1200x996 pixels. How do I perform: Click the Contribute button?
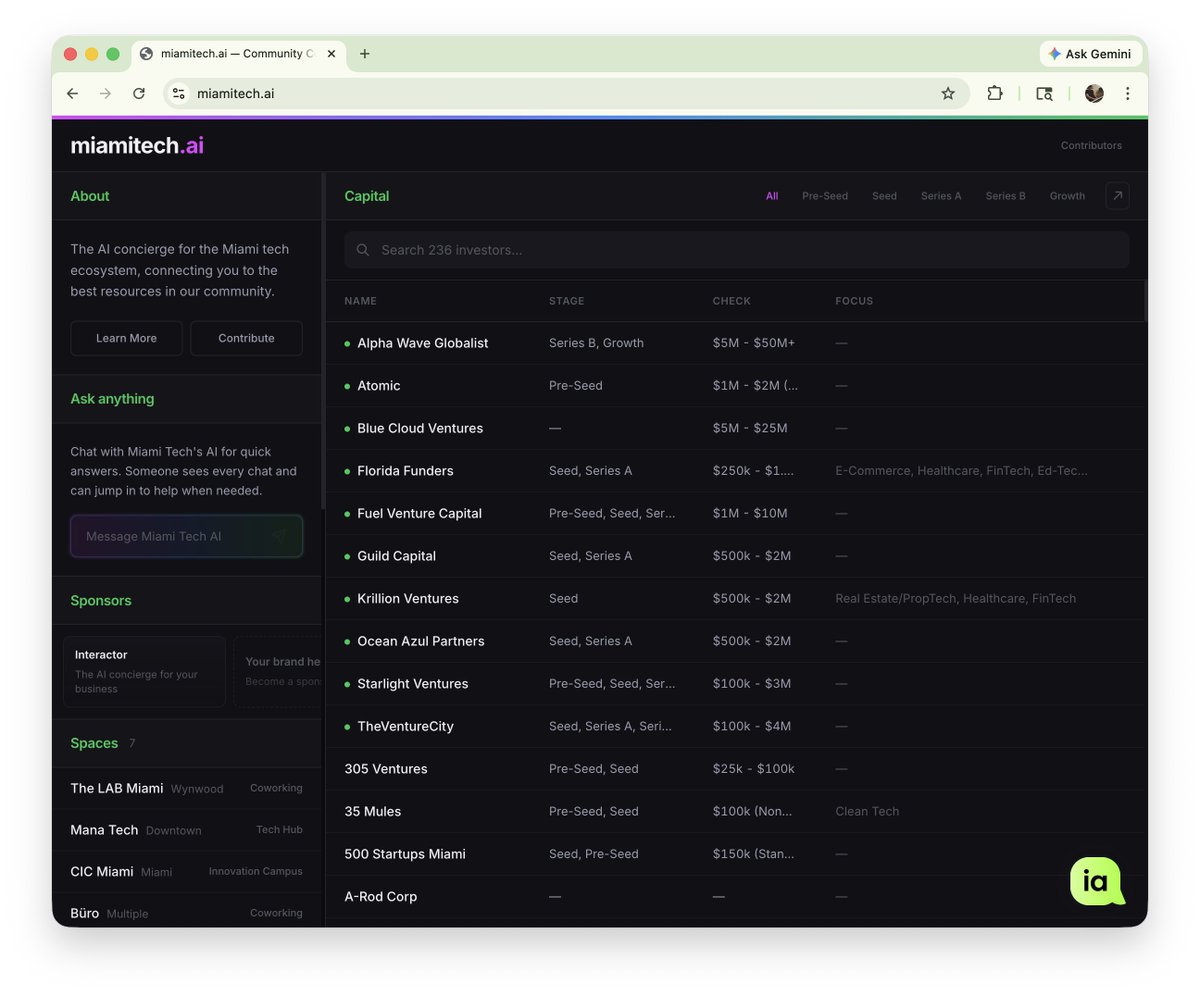tap(246, 338)
